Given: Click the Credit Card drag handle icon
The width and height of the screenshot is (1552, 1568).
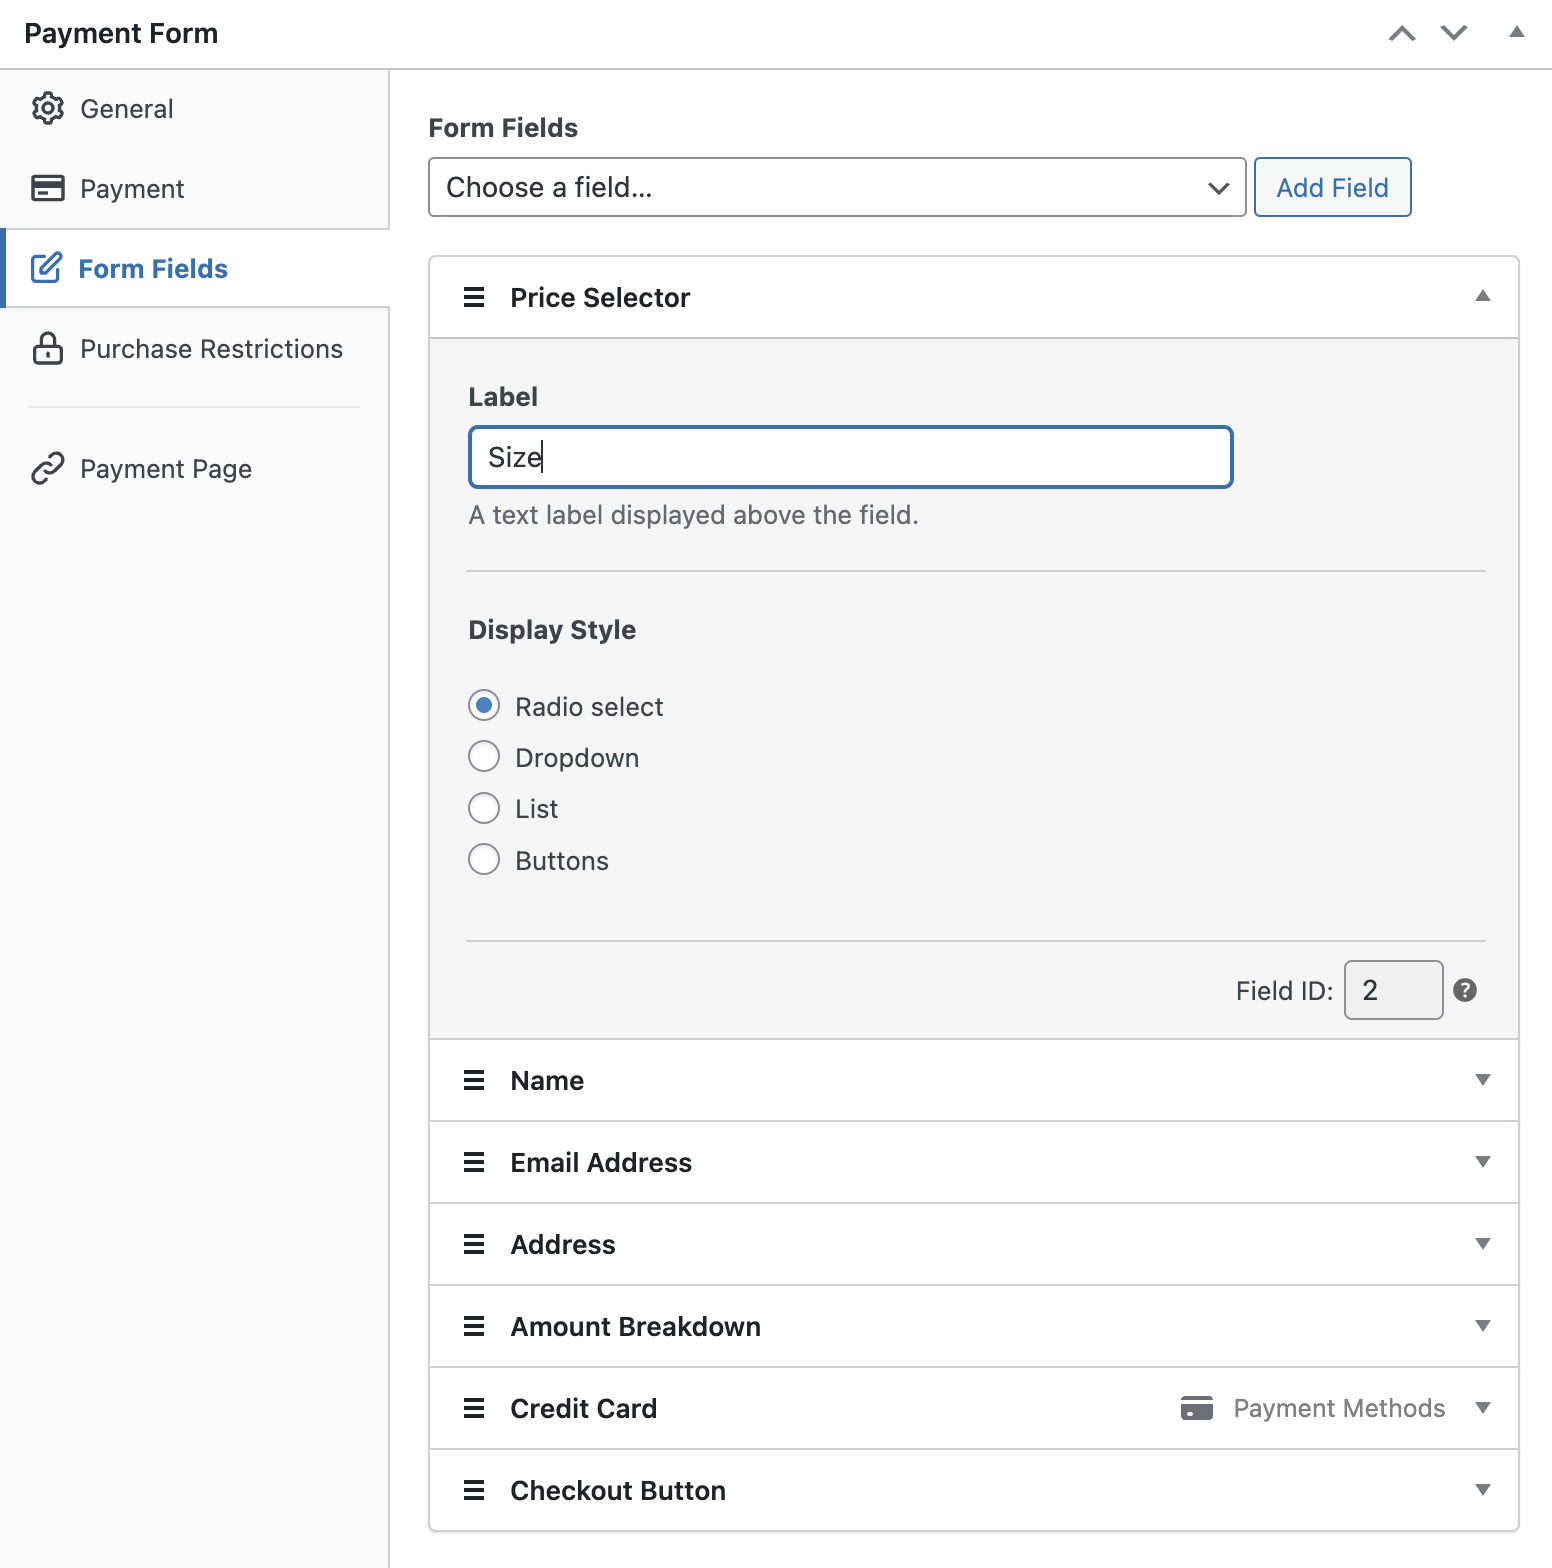Looking at the screenshot, I should click(474, 1408).
